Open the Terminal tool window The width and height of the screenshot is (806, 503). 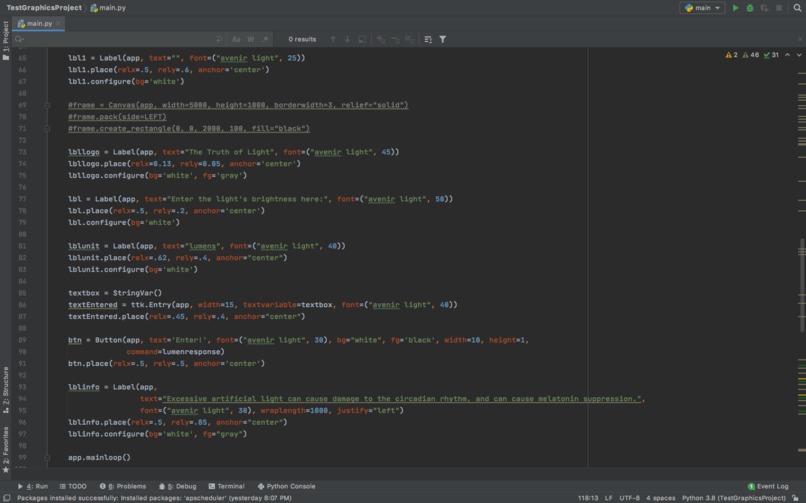pos(226,486)
